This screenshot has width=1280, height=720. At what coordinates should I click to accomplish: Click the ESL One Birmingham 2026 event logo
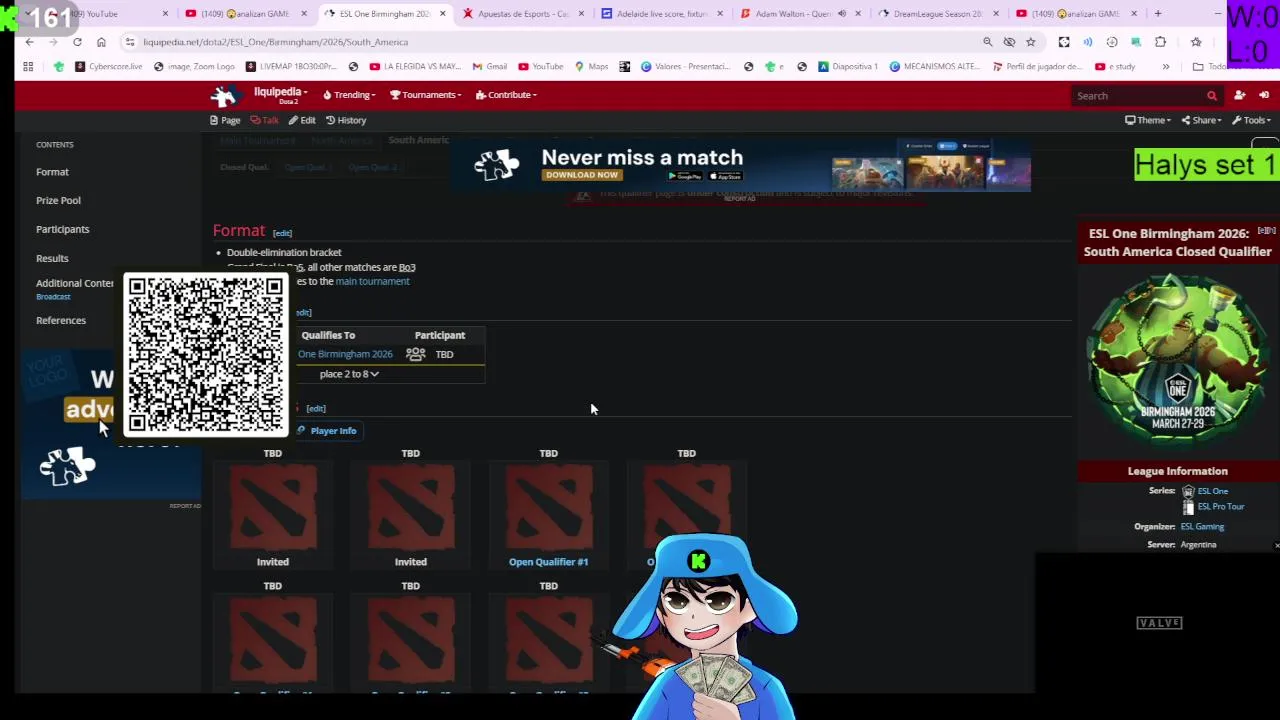point(1177,360)
